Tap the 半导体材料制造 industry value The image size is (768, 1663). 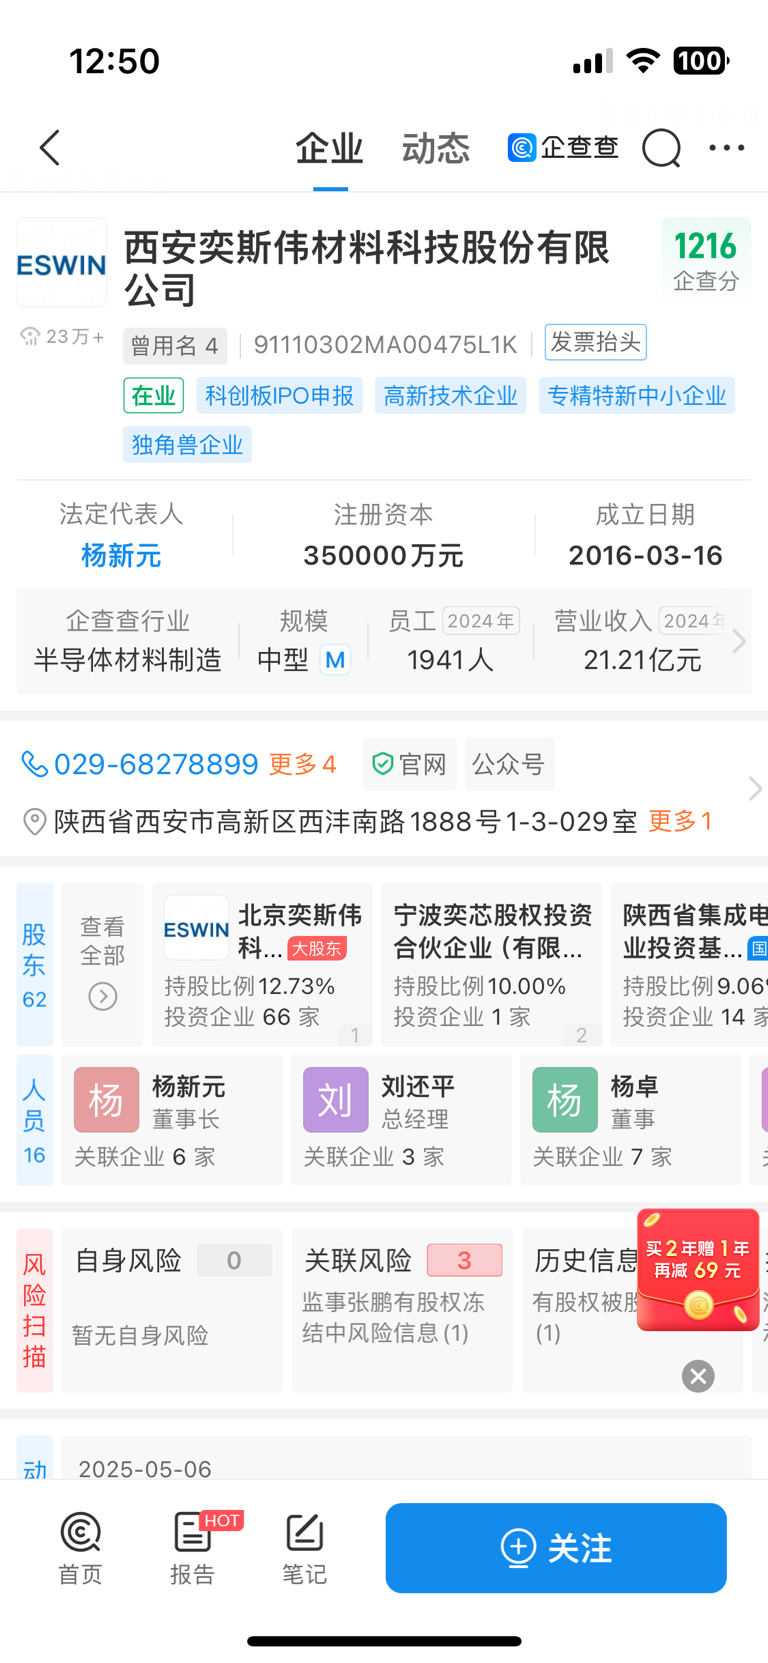tap(128, 660)
